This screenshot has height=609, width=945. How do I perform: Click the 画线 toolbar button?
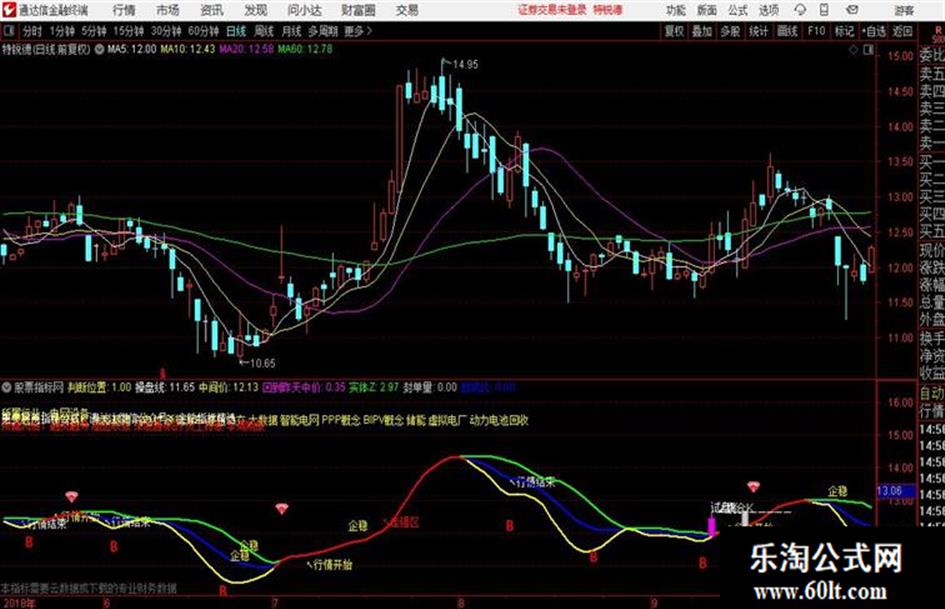pyautogui.click(x=787, y=31)
